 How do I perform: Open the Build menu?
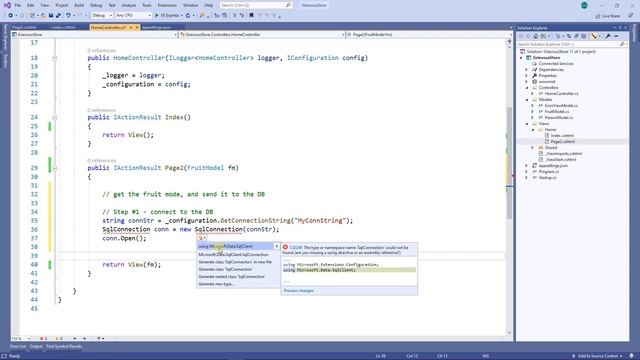(79, 5)
